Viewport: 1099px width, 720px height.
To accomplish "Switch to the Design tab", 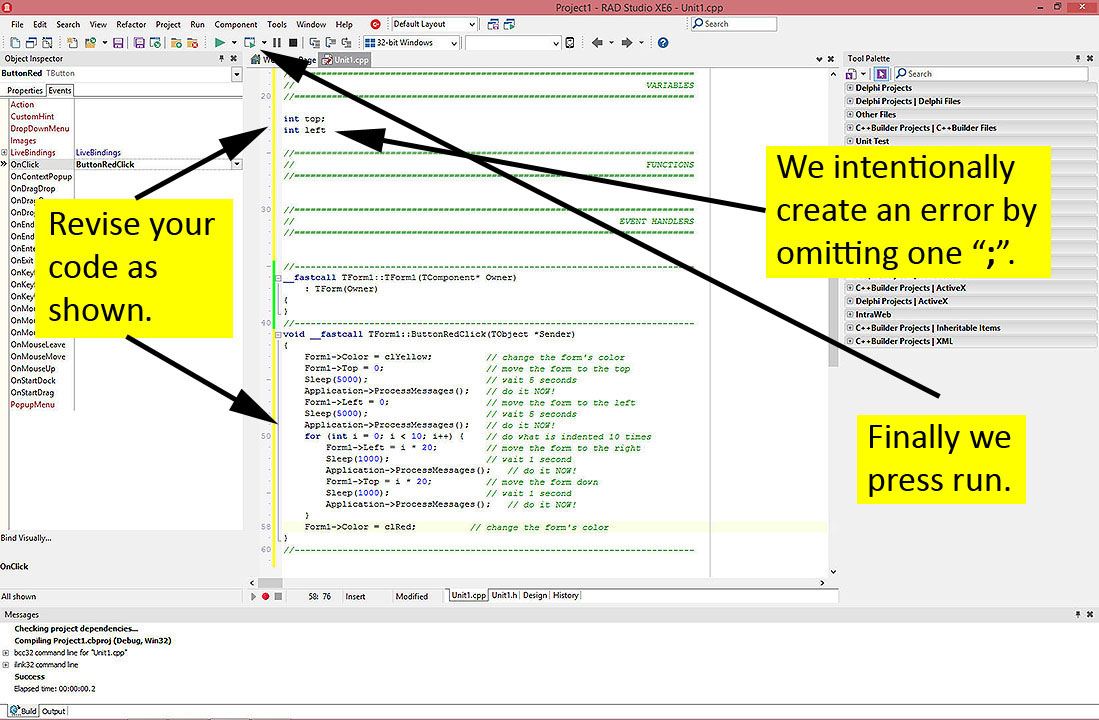I will pyautogui.click(x=535, y=595).
